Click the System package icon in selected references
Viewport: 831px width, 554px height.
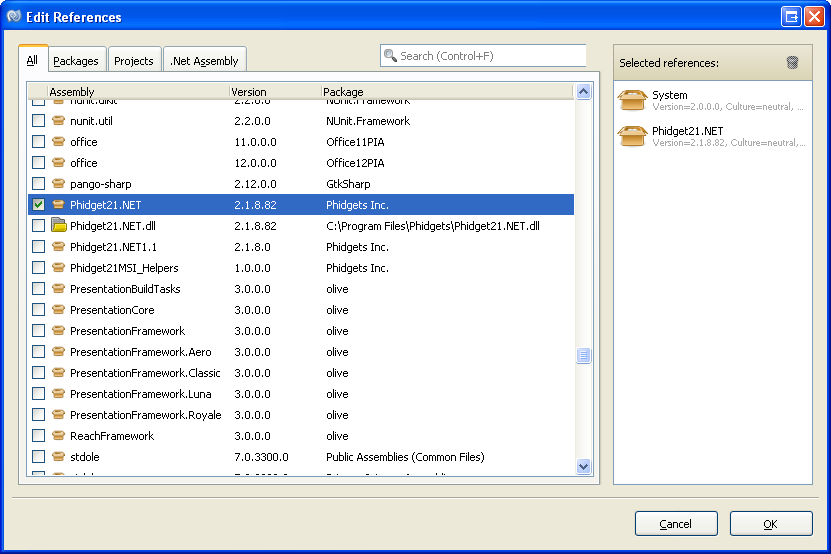[632, 100]
